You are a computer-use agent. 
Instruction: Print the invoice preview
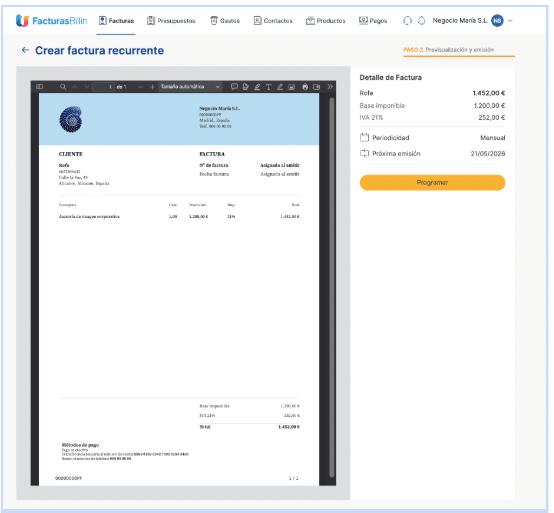[x=305, y=87]
